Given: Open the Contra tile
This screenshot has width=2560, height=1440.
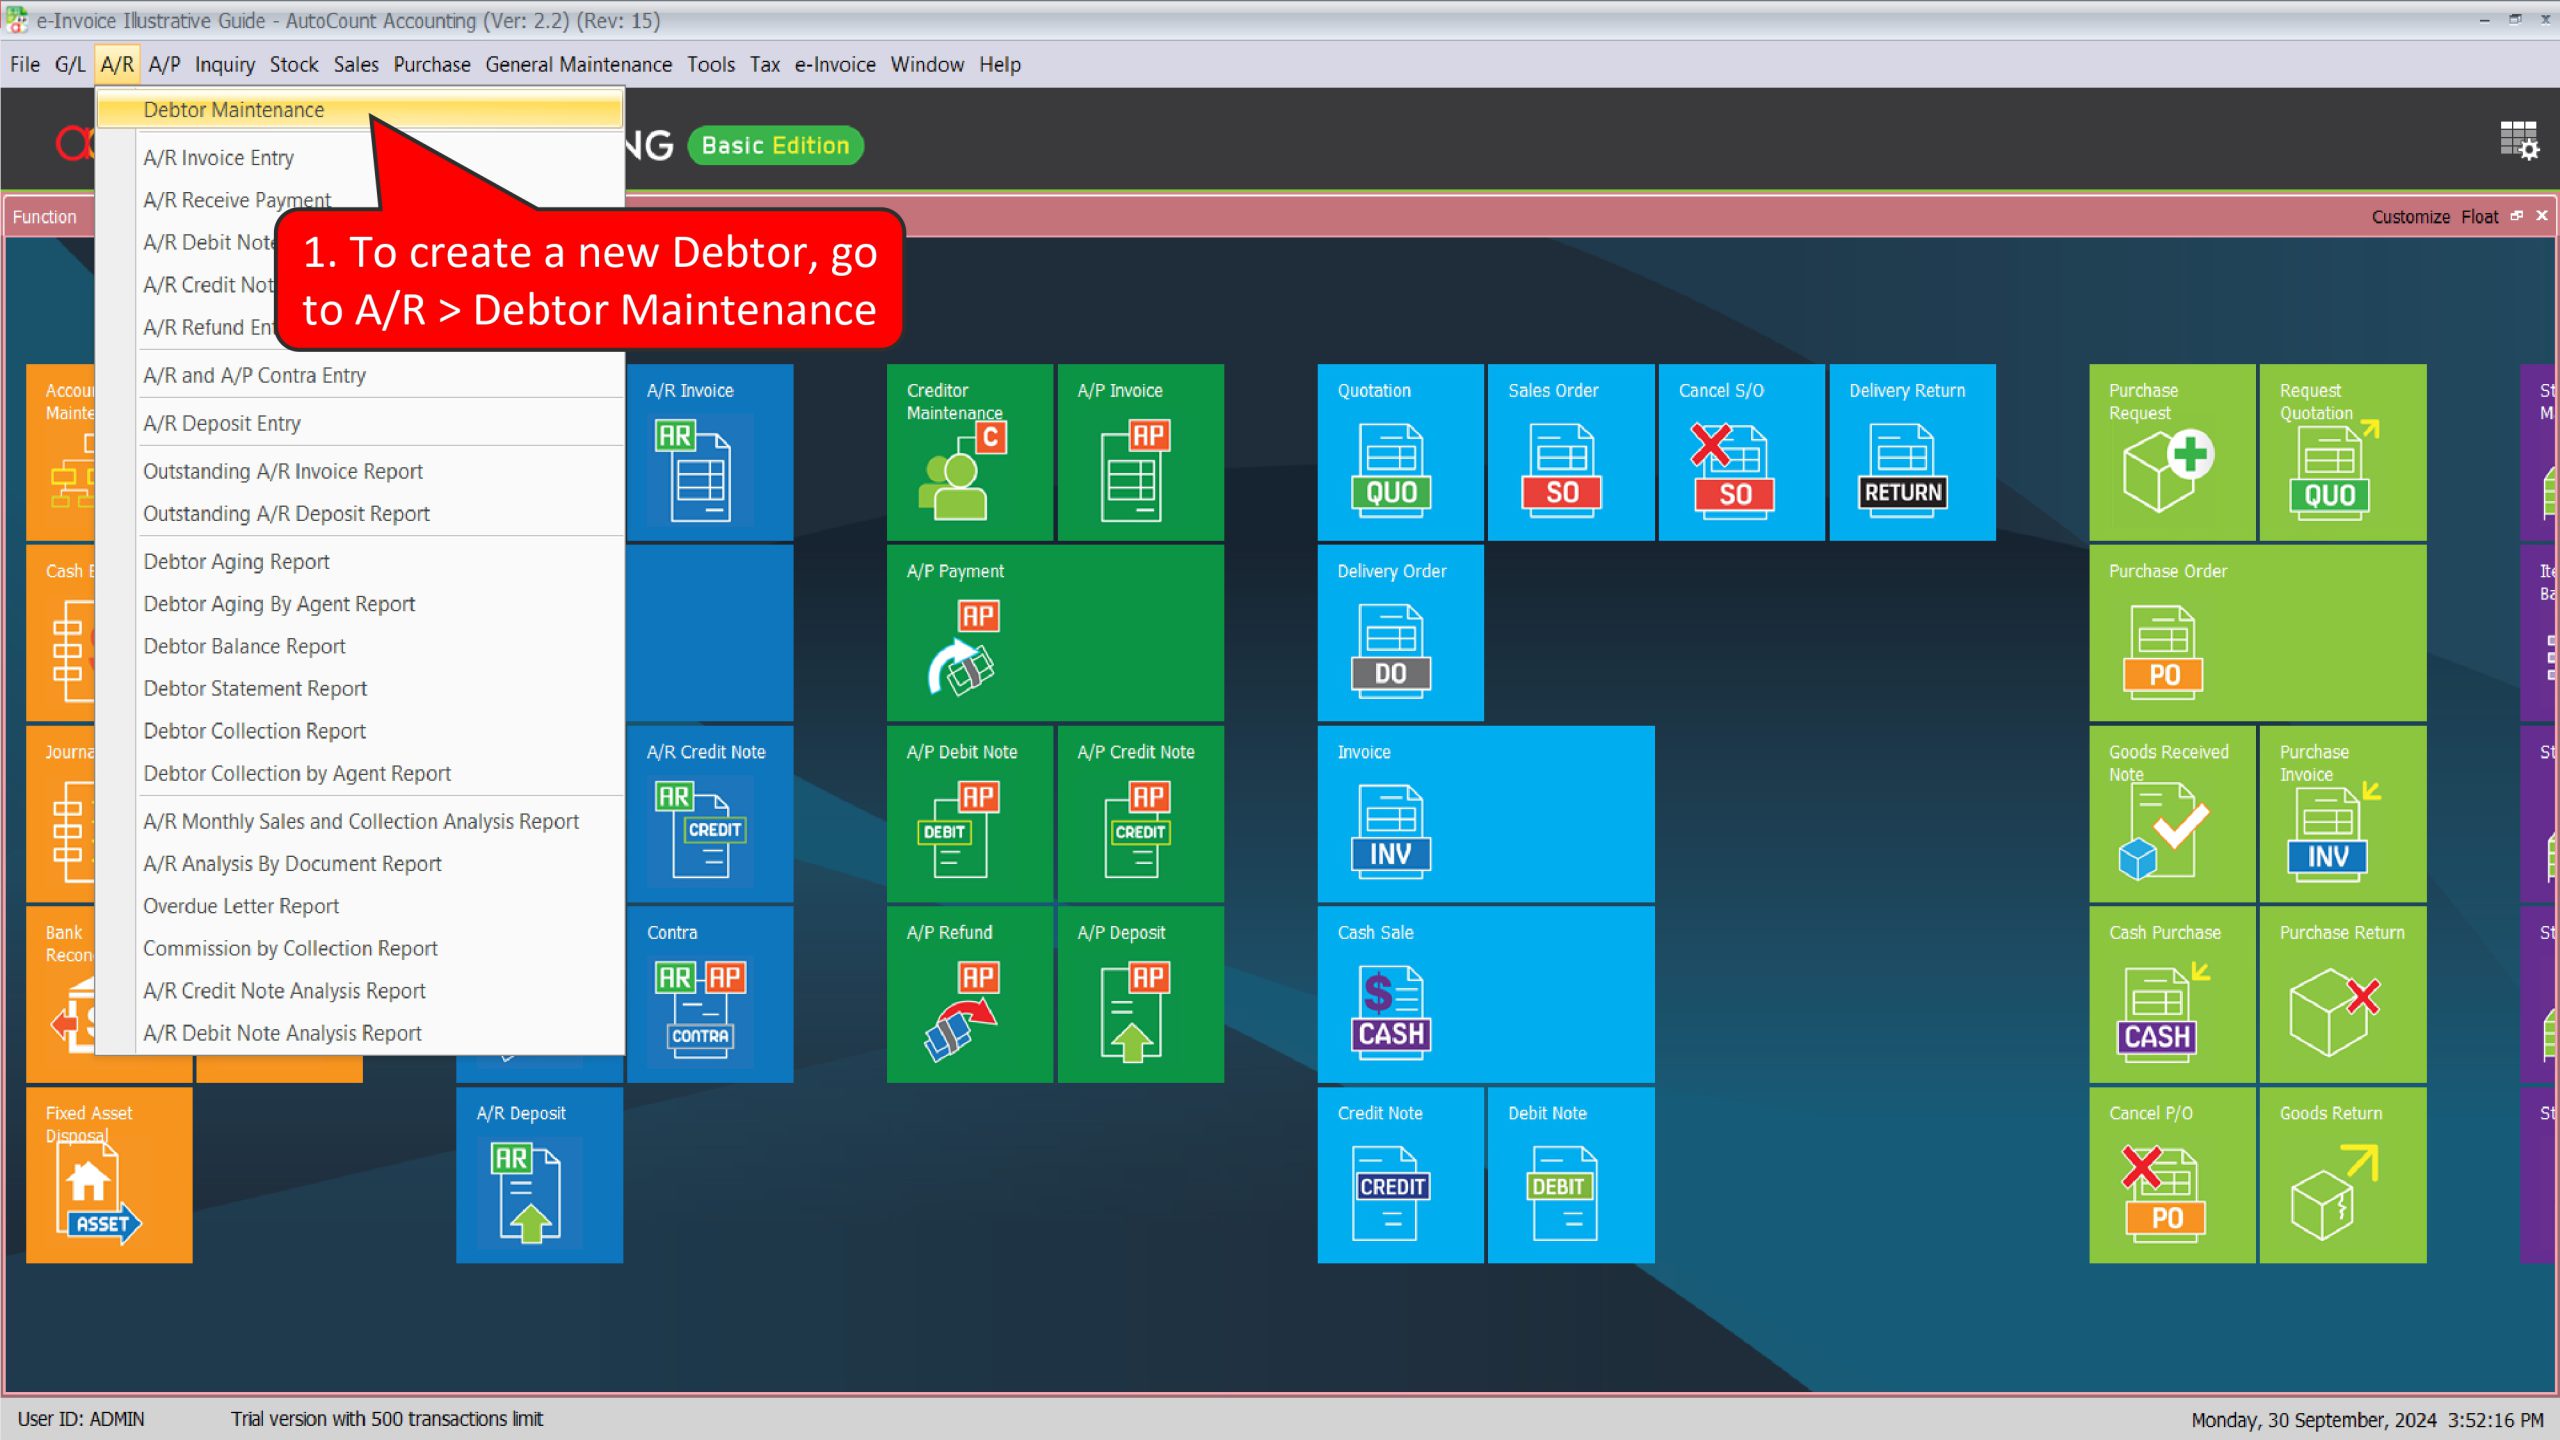Looking at the screenshot, I should (709, 995).
